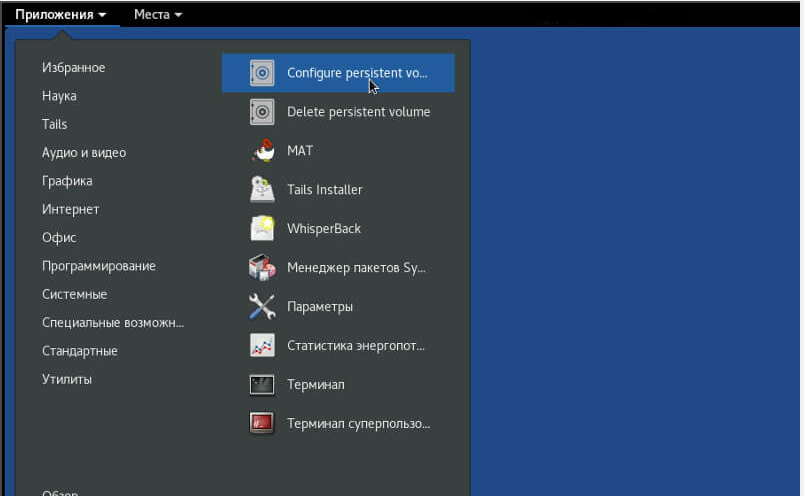Select the Графика category

[x=67, y=181]
